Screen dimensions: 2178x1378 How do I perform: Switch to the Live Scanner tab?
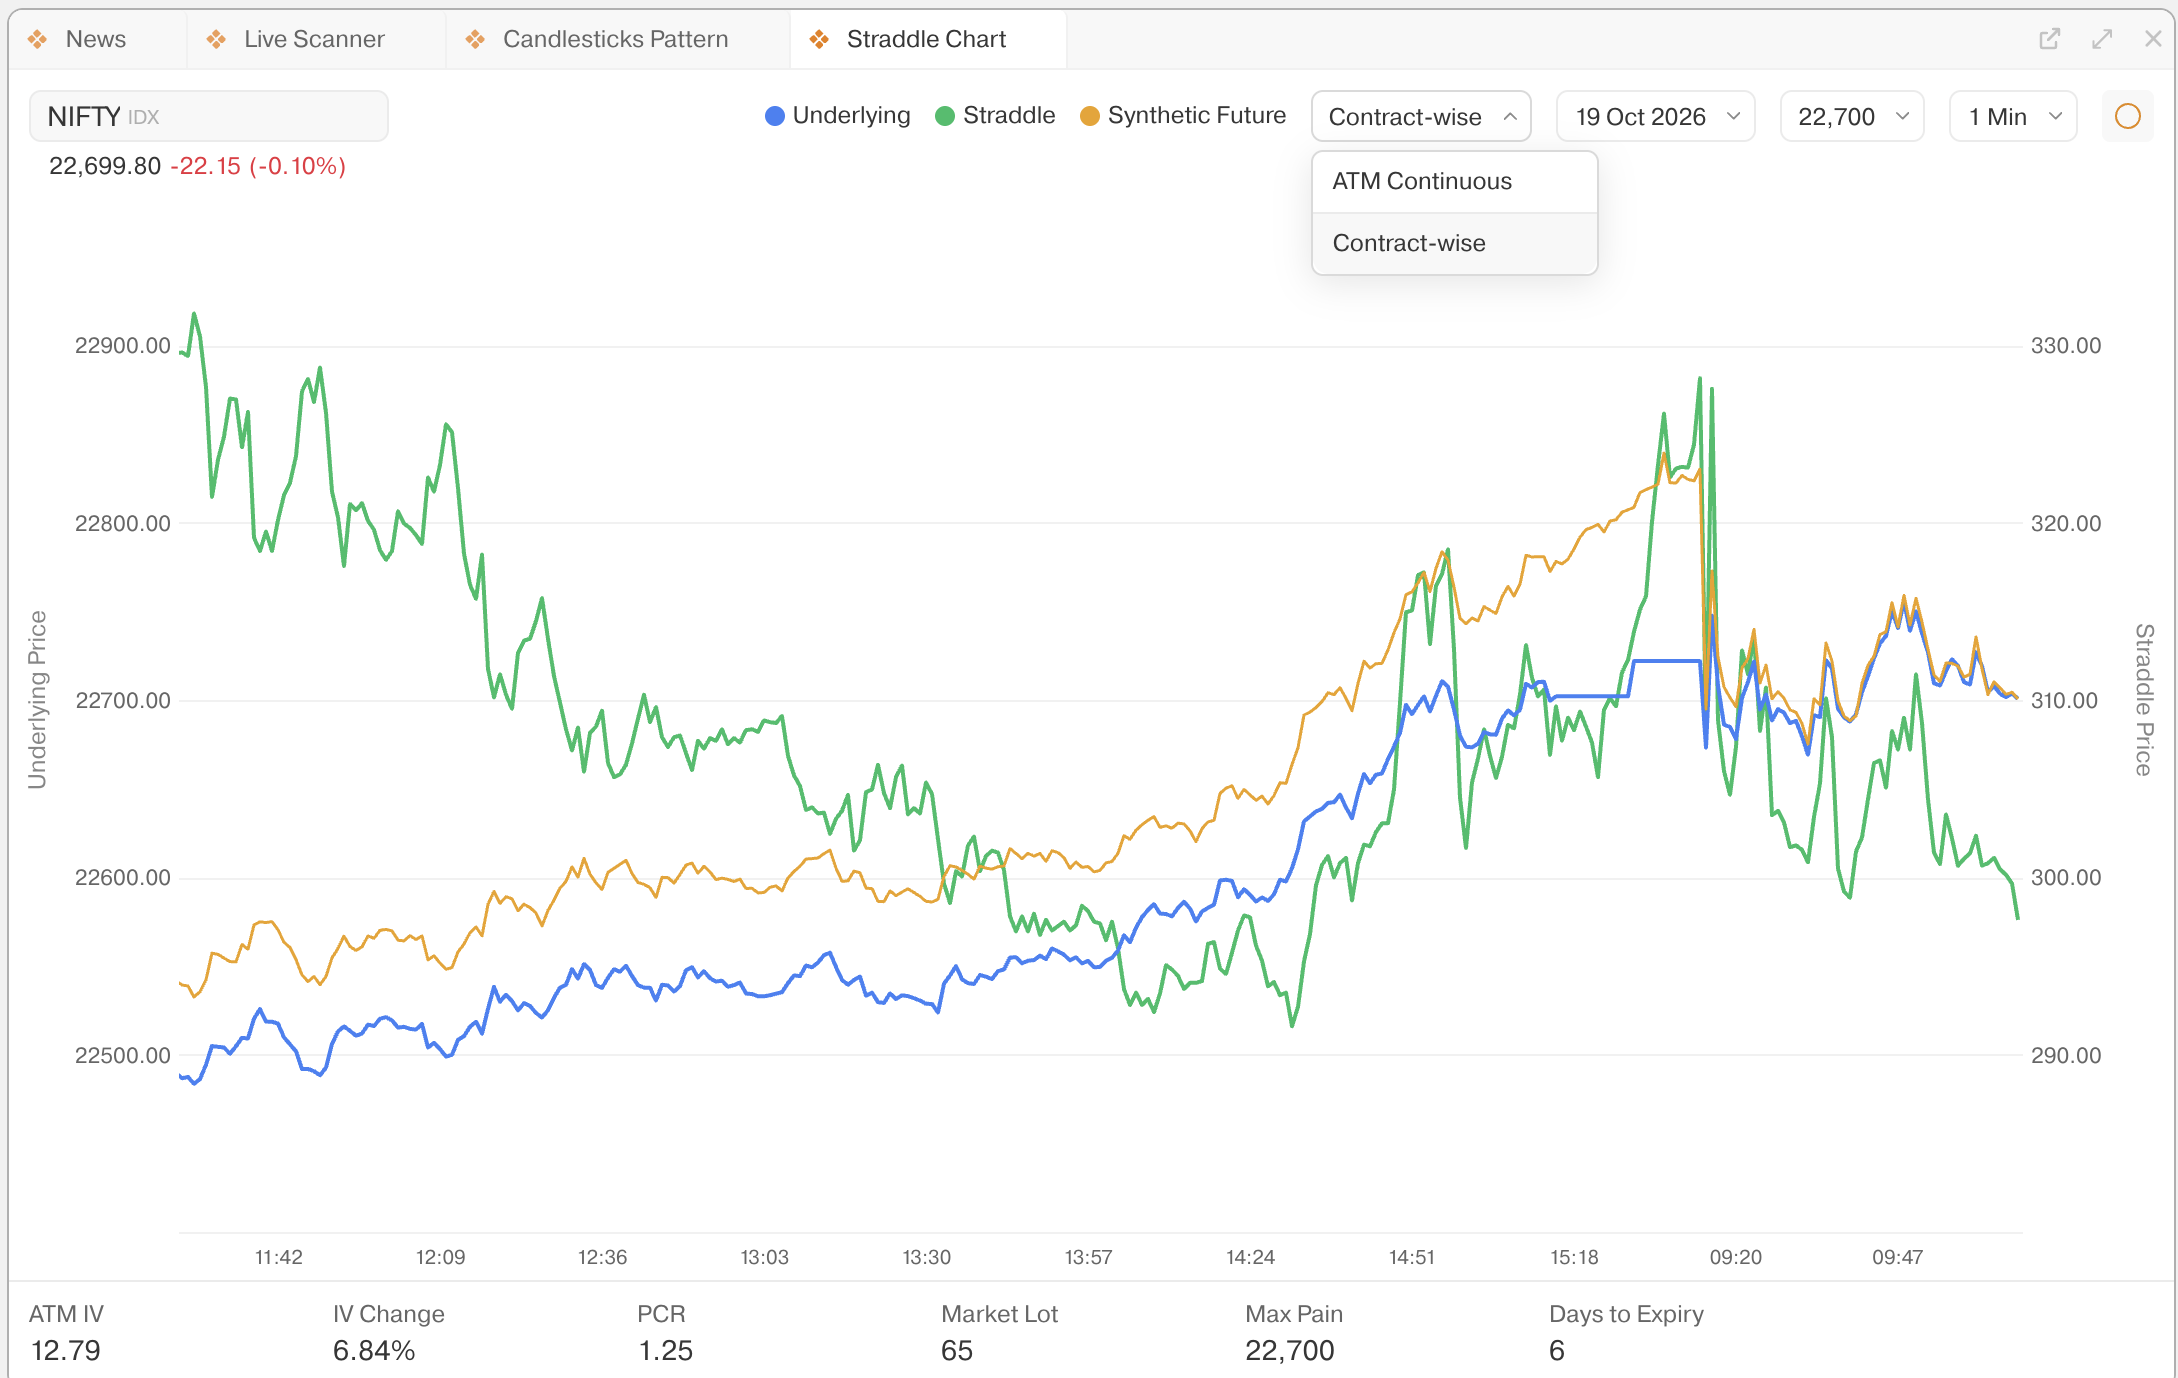click(314, 39)
